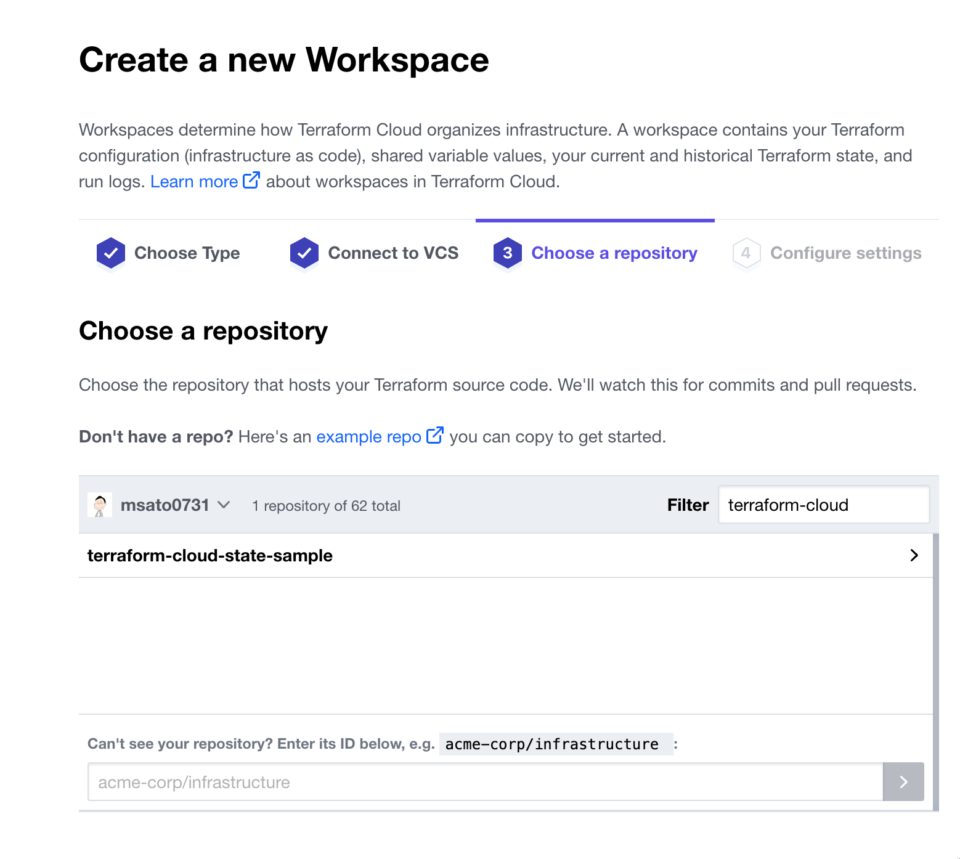The width and height of the screenshot is (960, 859).
Task: Click the Filter label
Action: (x=688, y=505)
